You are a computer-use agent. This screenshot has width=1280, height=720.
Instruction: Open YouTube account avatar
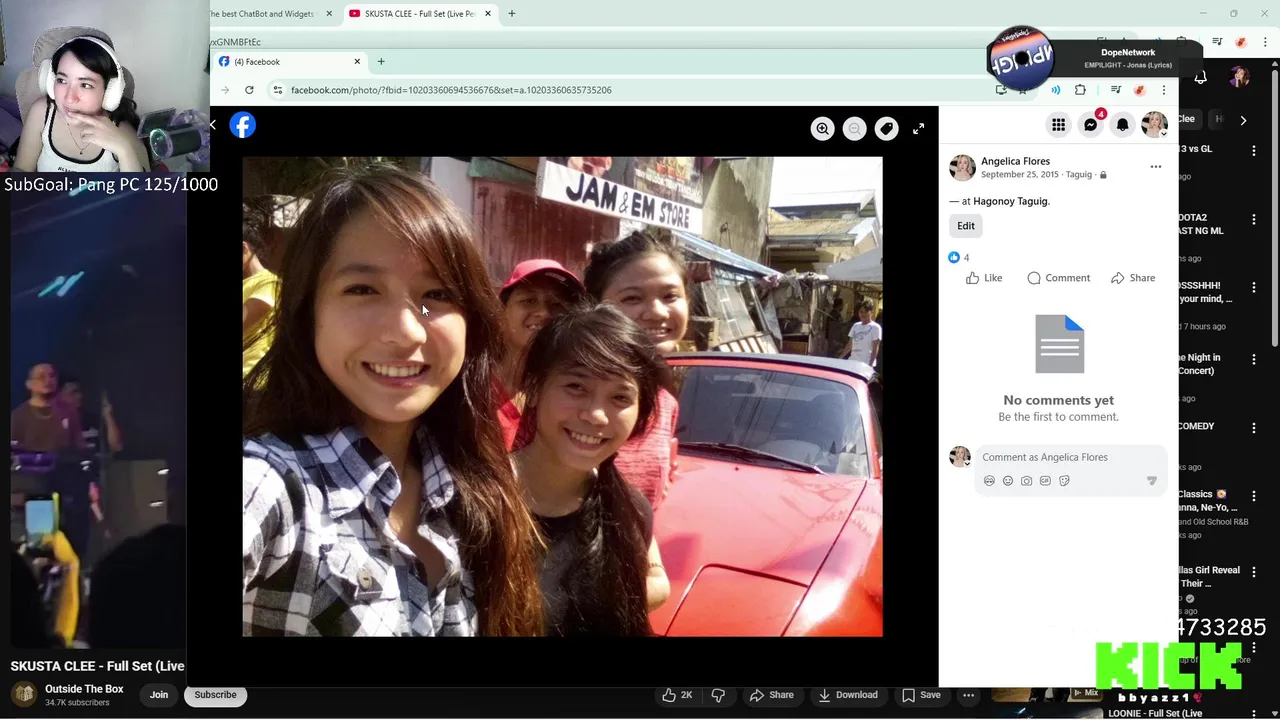tap(1240, 77)
